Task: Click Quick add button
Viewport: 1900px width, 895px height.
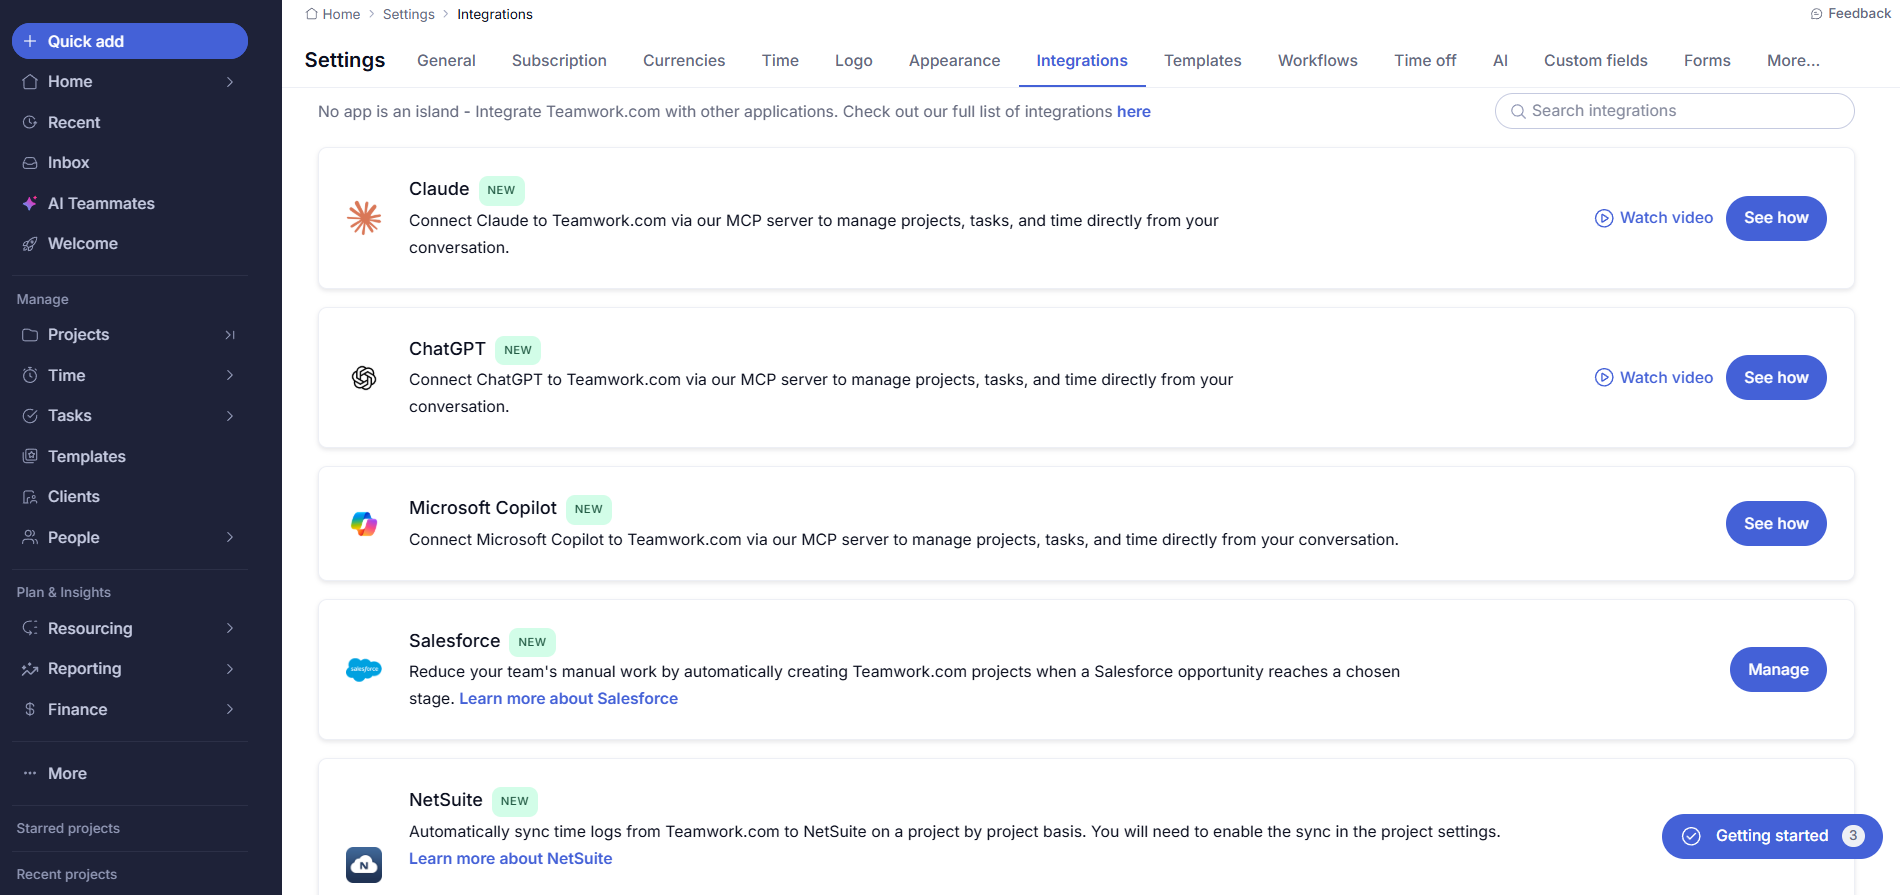Action: (x=130, y=41)
